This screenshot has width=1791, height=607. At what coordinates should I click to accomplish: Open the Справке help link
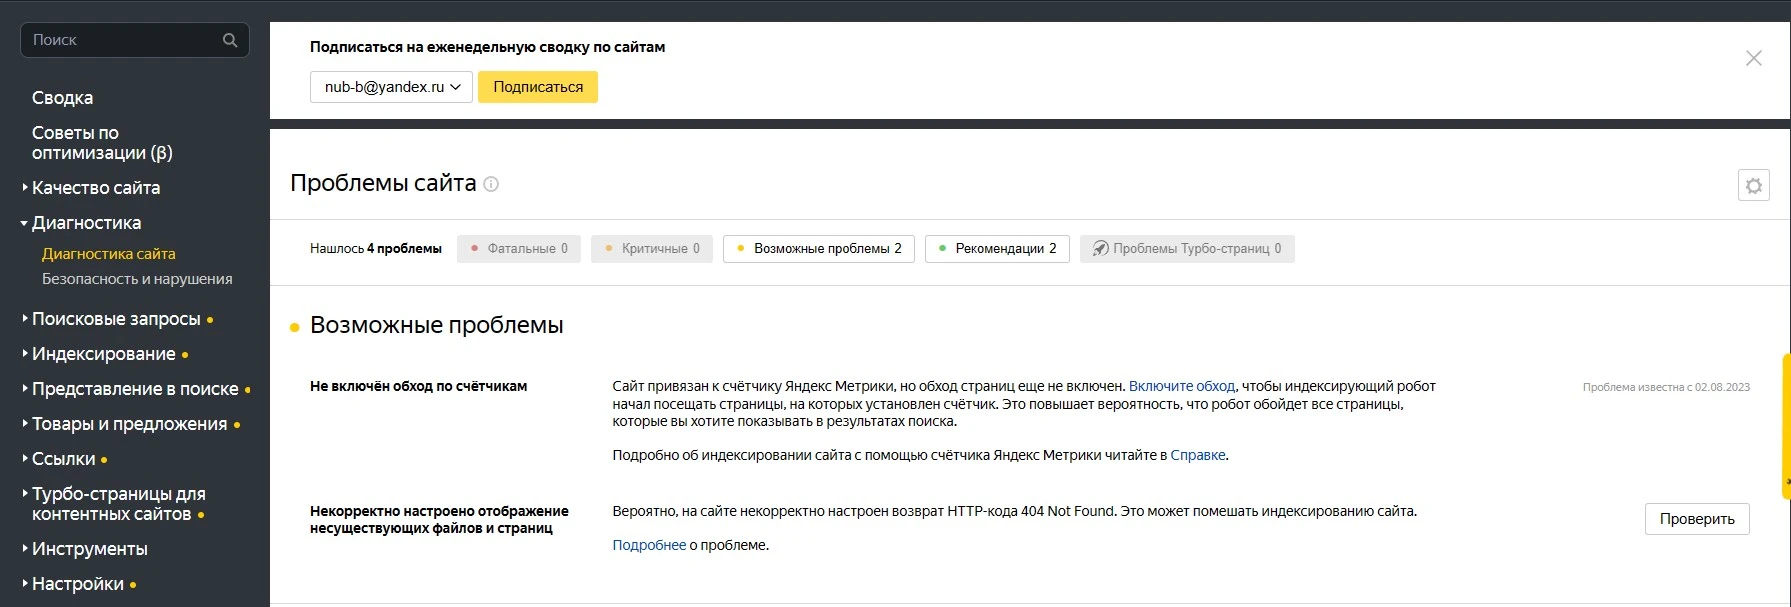click(1198, 455)
